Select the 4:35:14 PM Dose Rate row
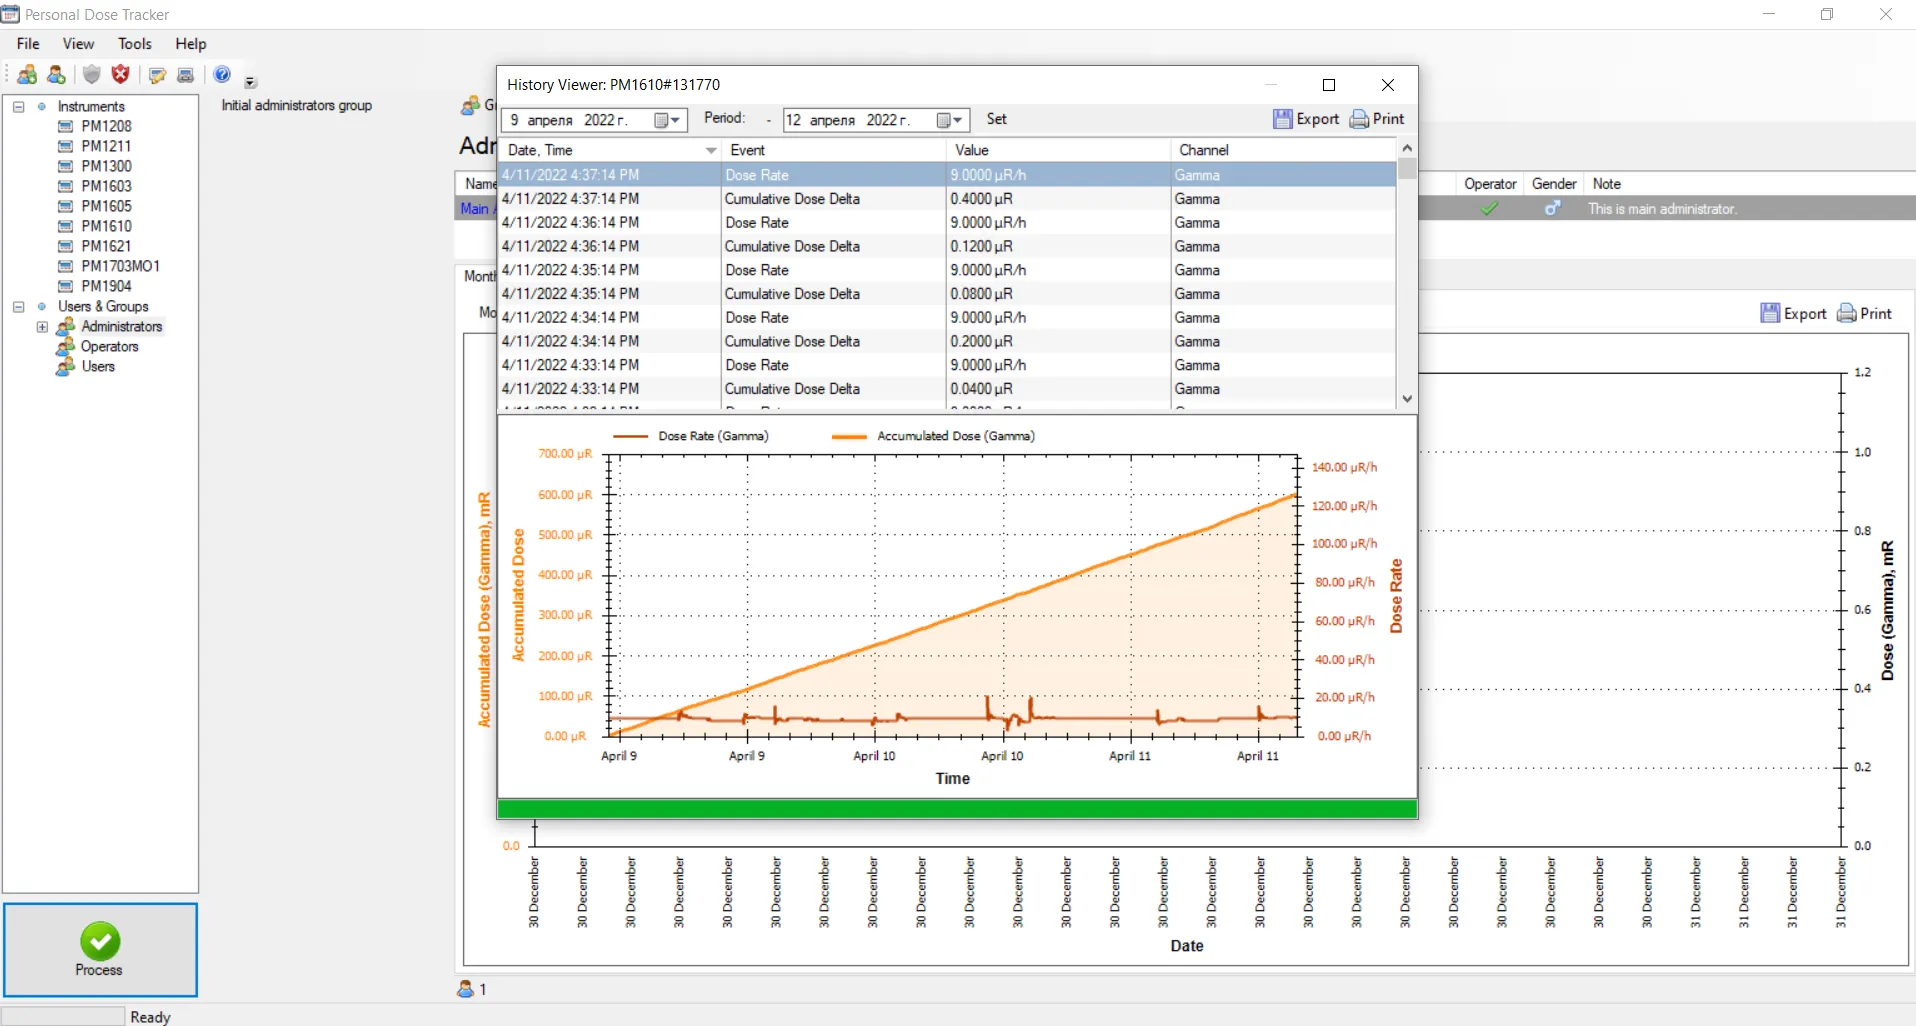Viewport: 1916px width, 1026px height. [x=947, y=270]
